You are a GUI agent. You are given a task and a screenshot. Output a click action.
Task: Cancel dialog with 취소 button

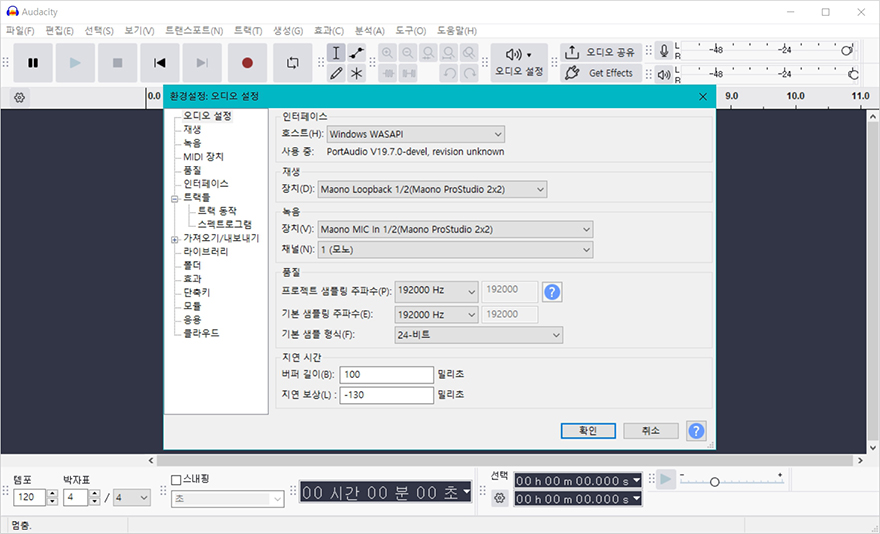[650, 431]
